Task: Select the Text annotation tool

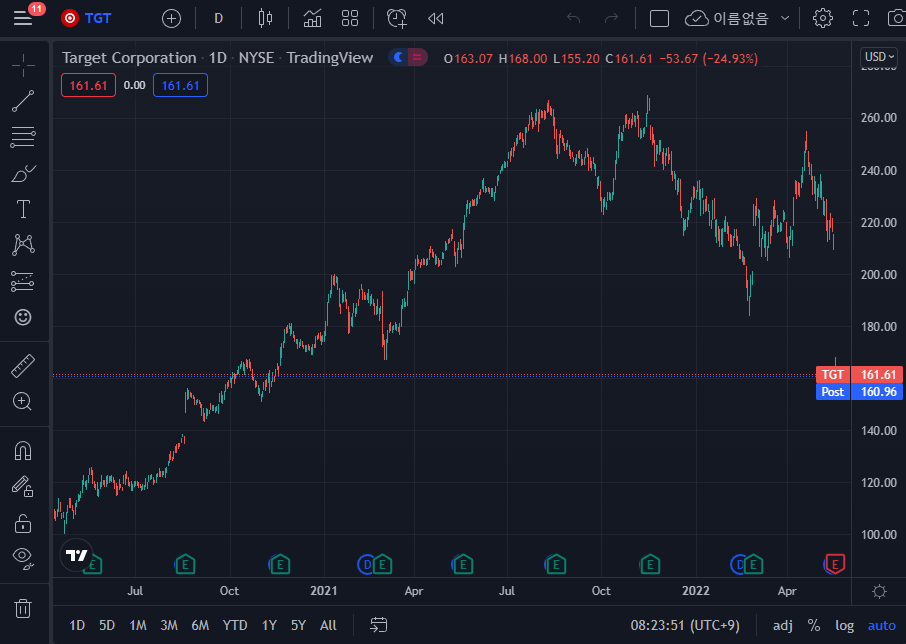Action: click(23, 209)
